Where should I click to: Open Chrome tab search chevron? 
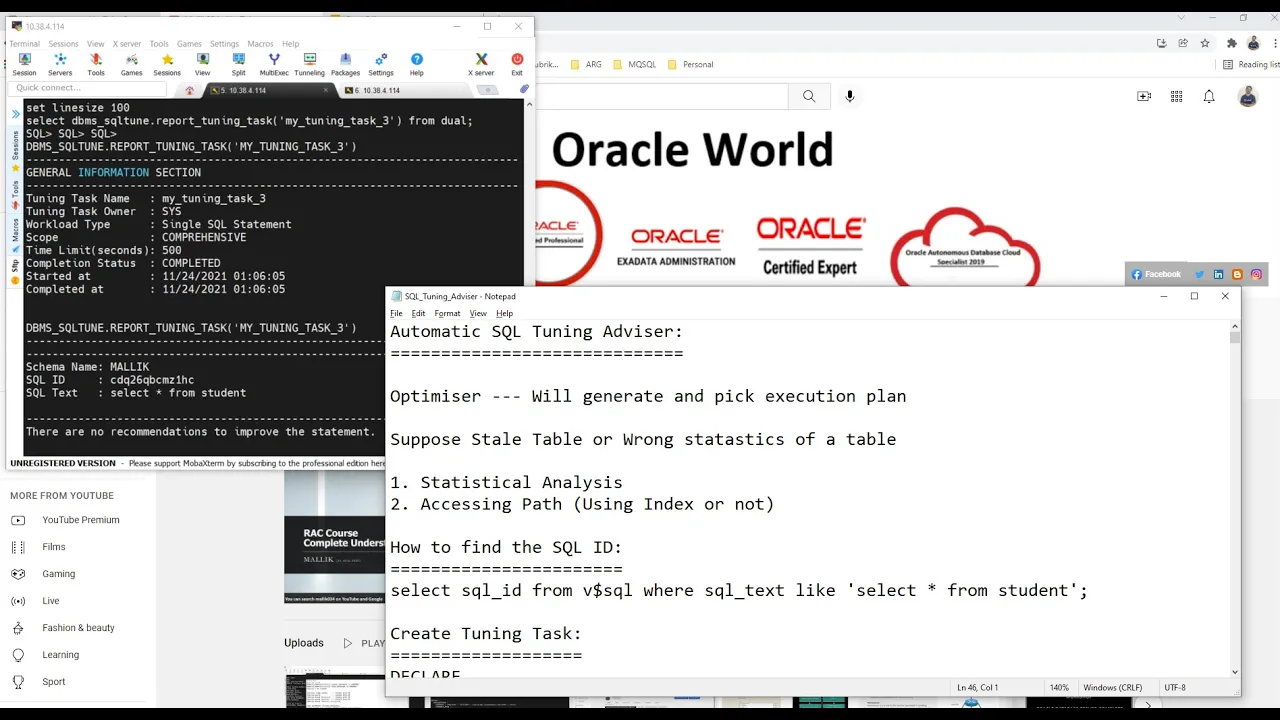[x=1182, y=18]
